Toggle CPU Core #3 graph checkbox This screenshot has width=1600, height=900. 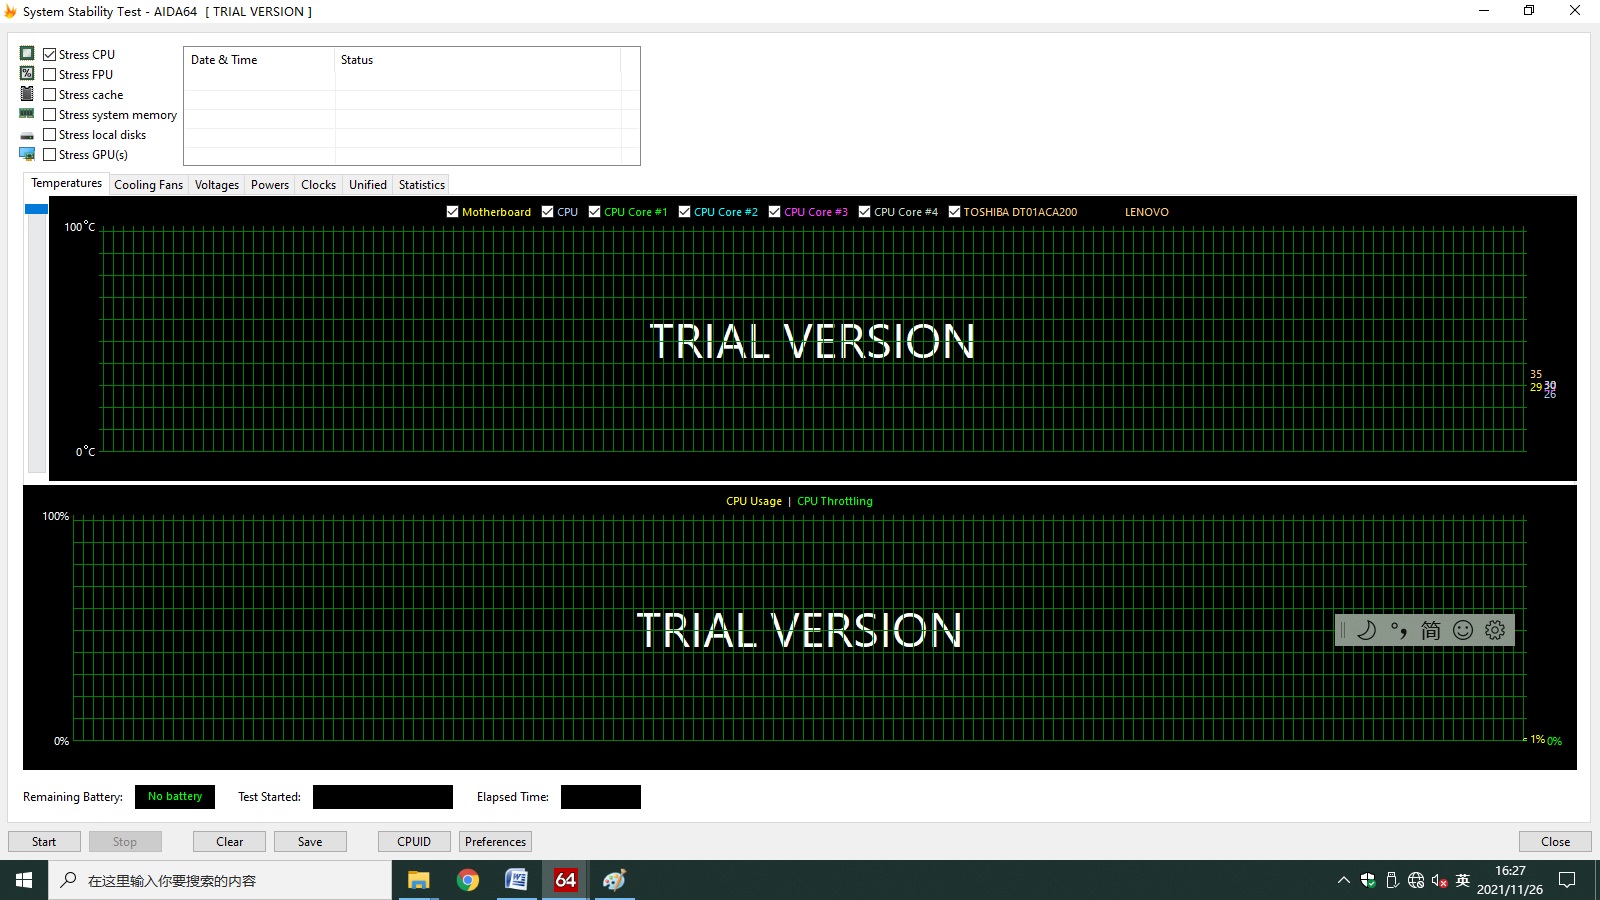coord(774,211)
